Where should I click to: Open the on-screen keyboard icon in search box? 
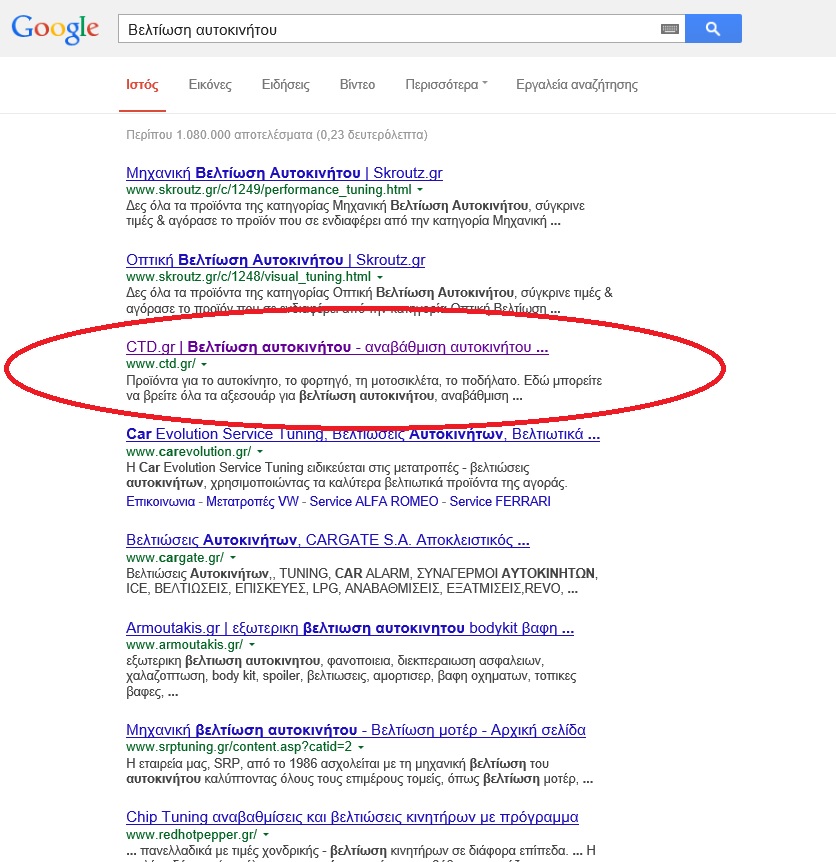[x=669, y=29]
